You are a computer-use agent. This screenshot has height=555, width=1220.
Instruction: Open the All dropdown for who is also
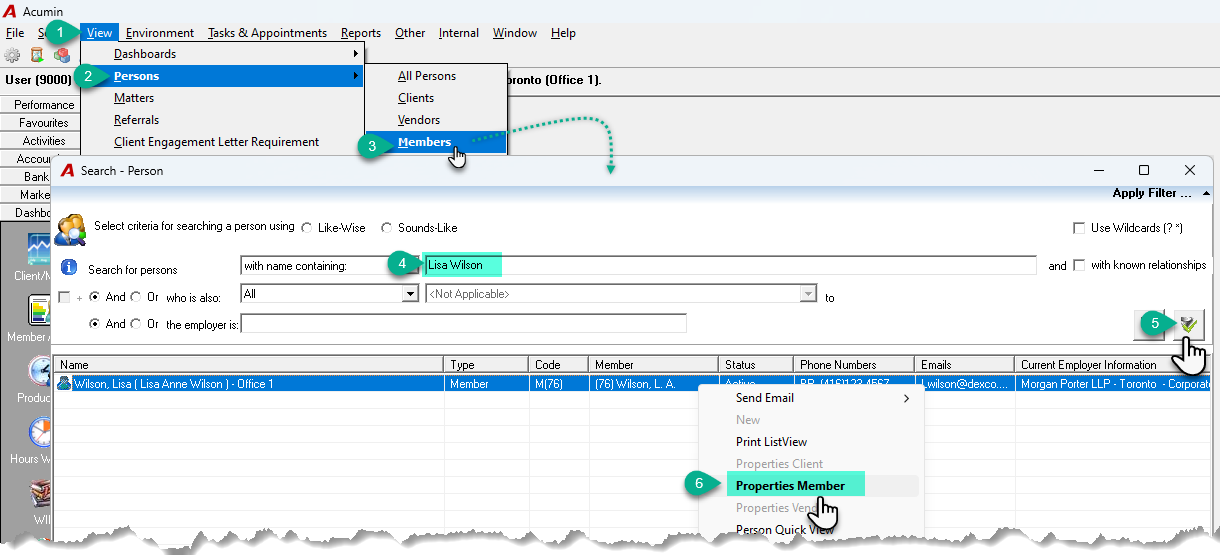409,294
